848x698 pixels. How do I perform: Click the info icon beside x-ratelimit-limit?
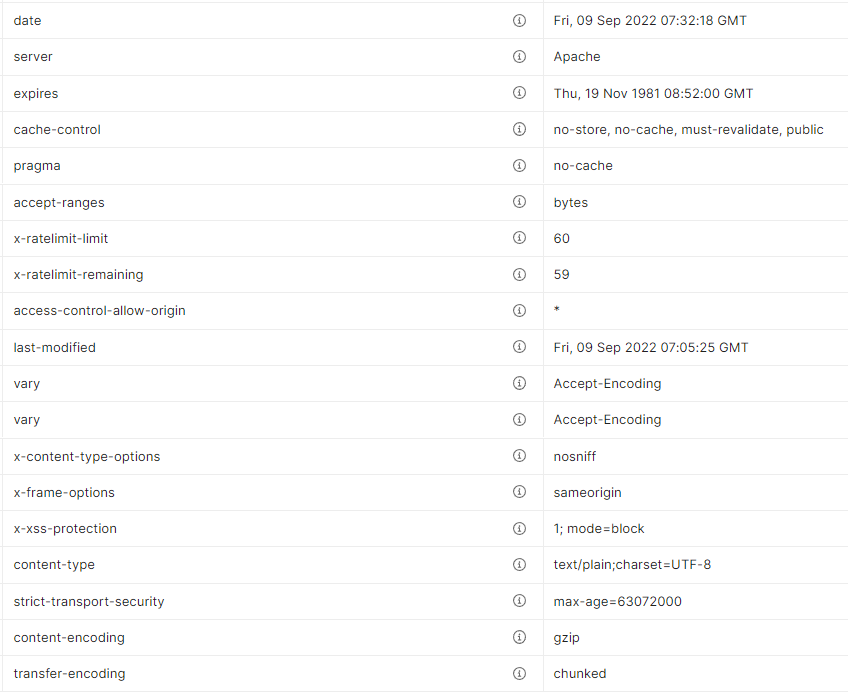tap(519, 238)
